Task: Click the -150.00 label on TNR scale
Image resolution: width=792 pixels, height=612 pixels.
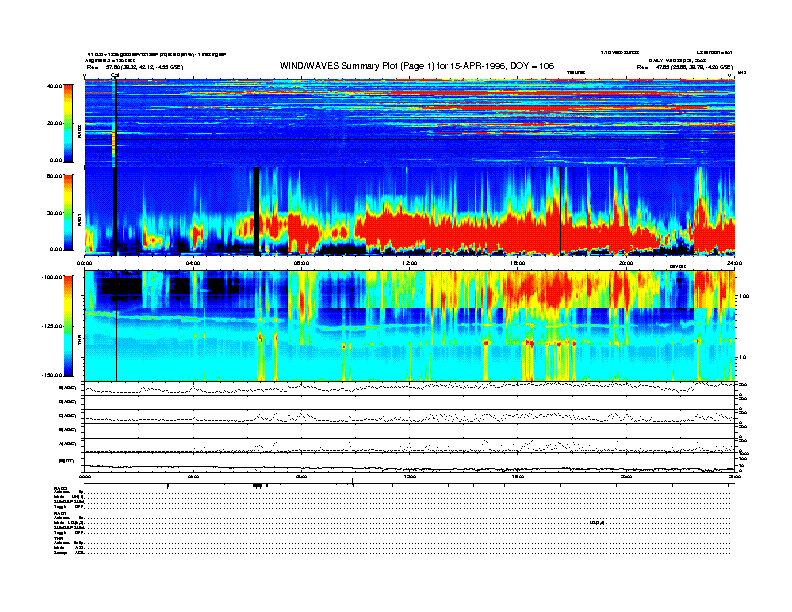Action: [x=52, y=375]
